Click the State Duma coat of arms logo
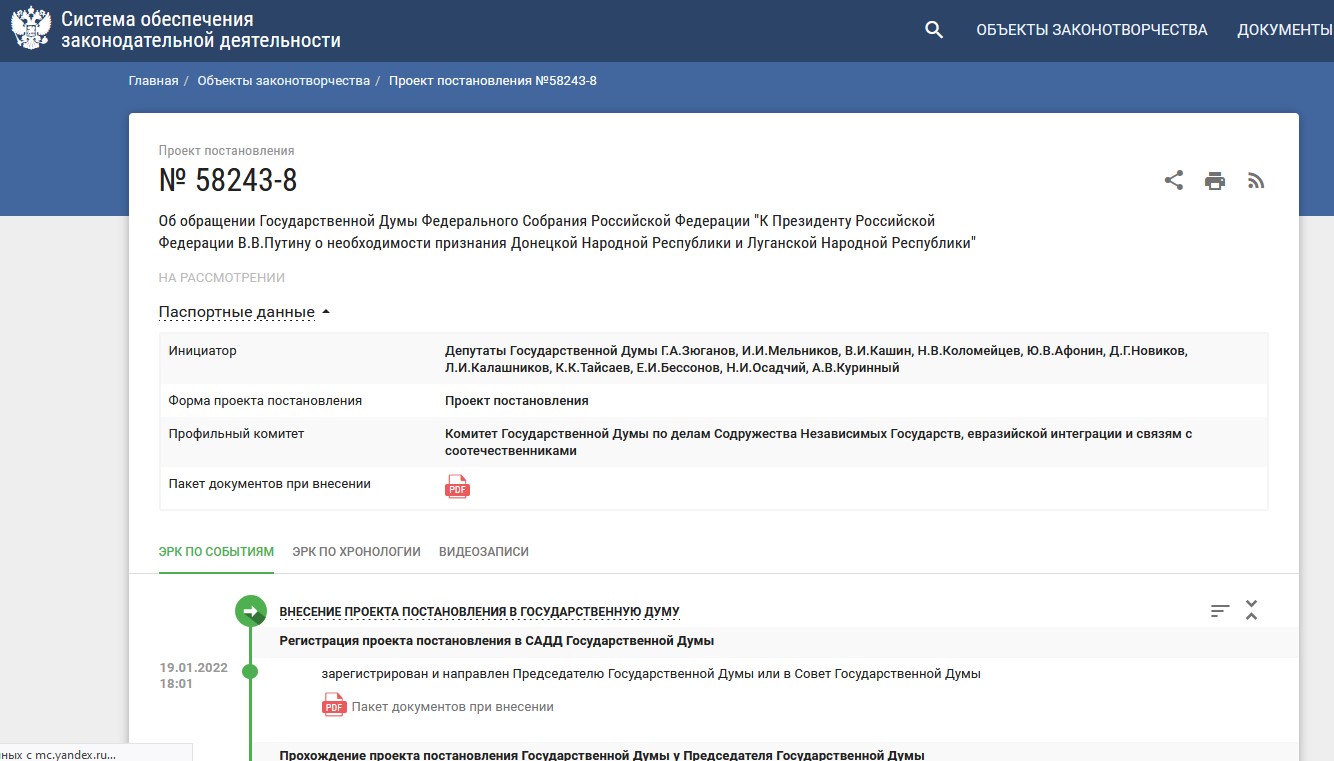Image resolution: width=1334 pixels, height=761 pixels. [x=31, y=29]
